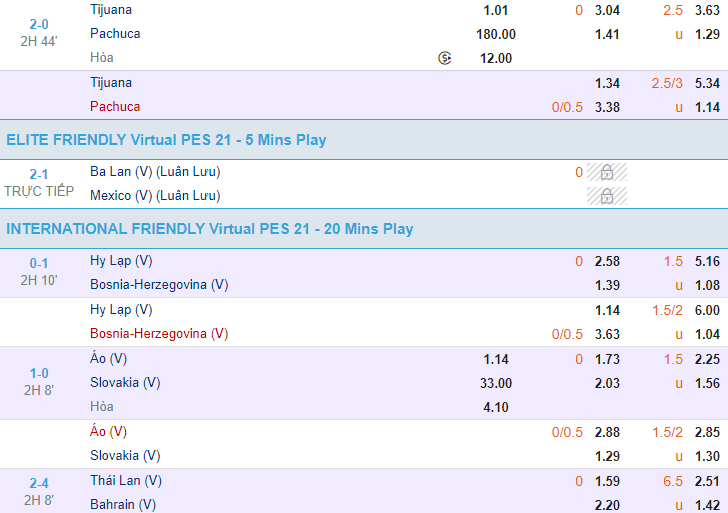
Task: Open the Ba Lan (V) (Luân Lưu) match
Action: pyautogui.click(x=154, y=172)
